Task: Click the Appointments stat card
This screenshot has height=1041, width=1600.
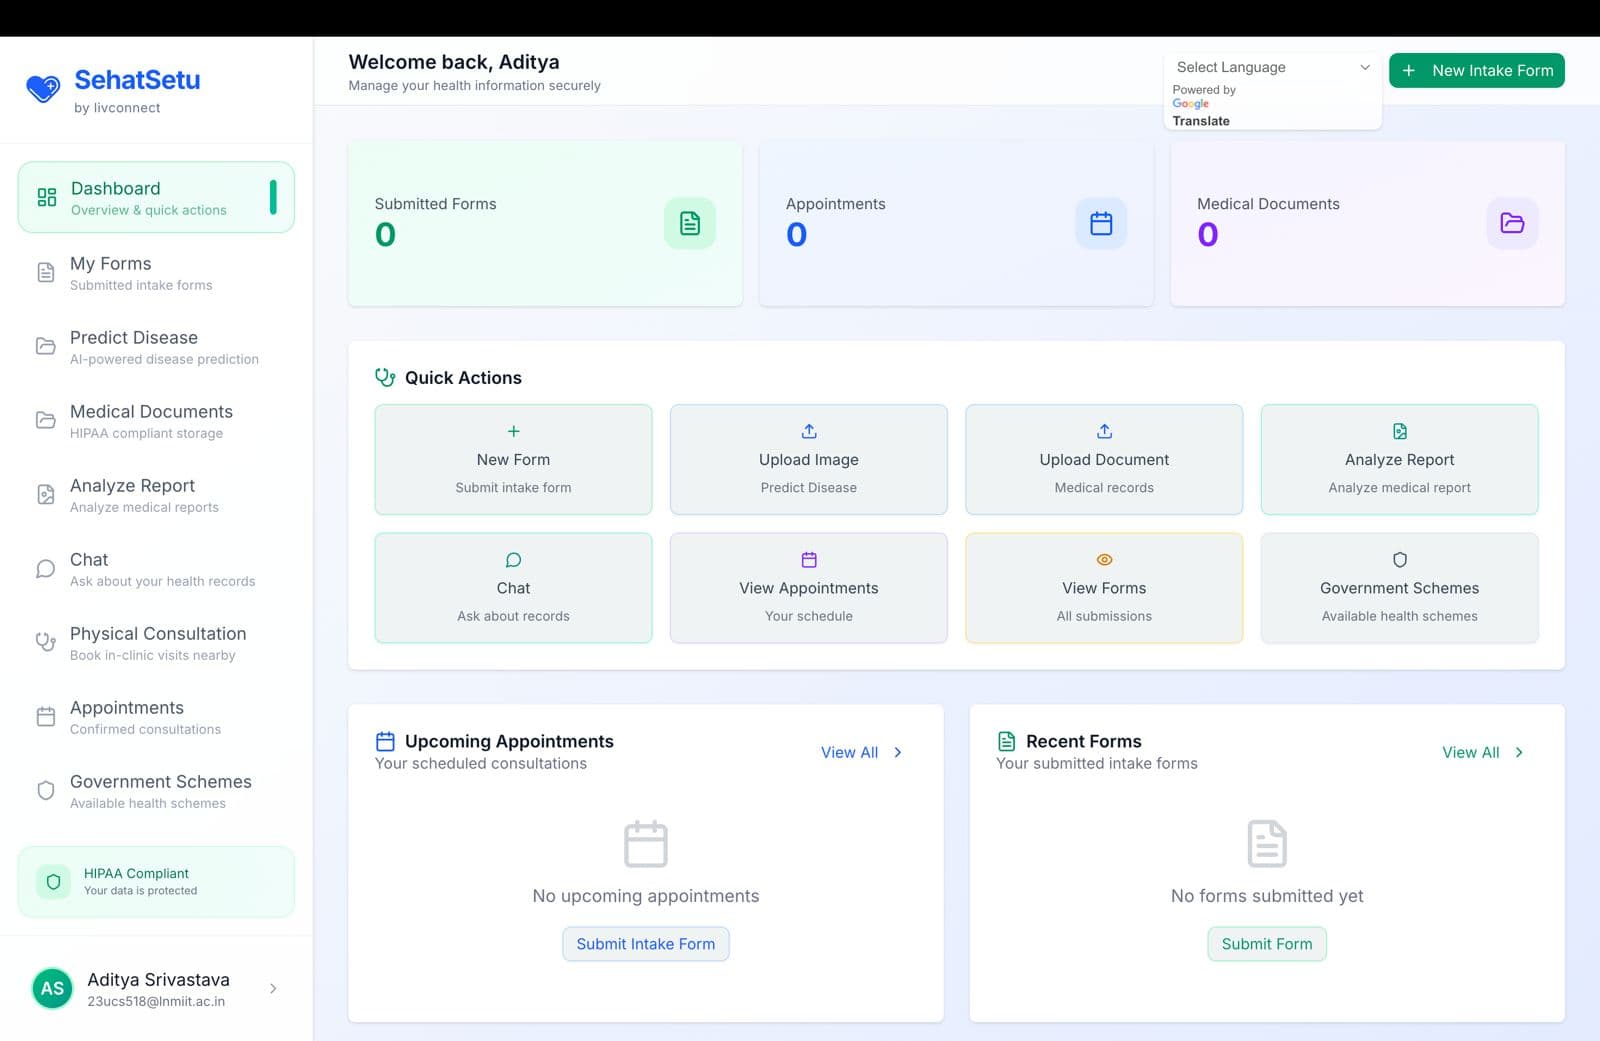Action: (956, 223)
